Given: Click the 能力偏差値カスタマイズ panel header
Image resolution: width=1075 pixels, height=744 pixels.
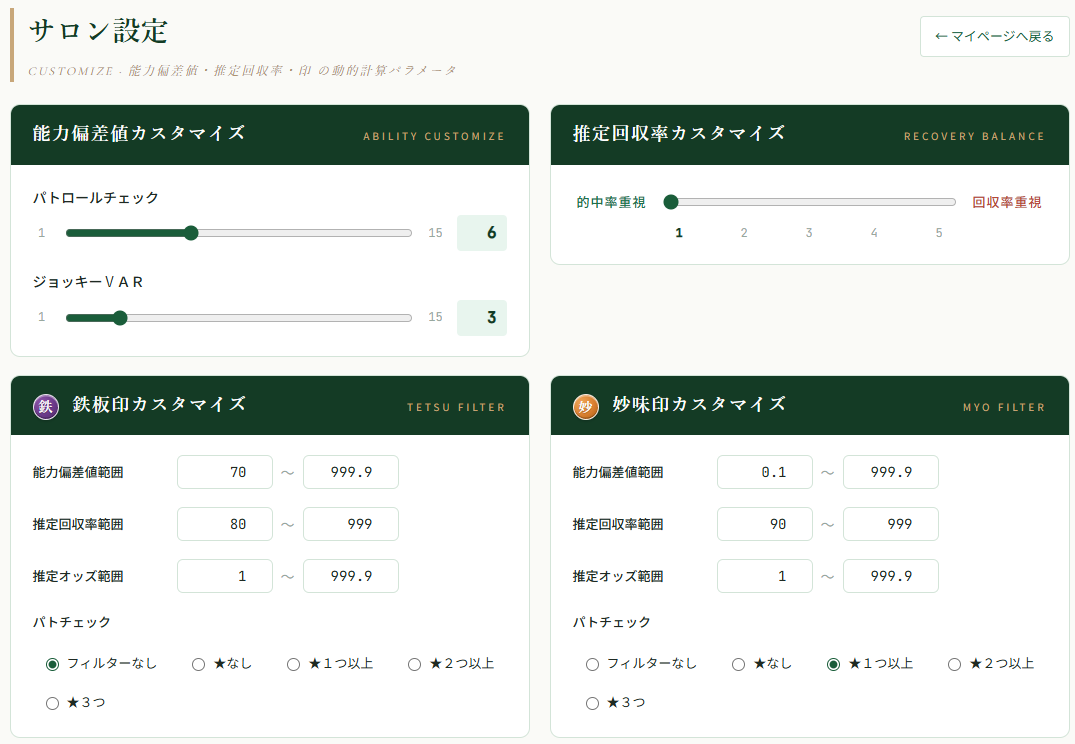Looking at the screenshot, I should pyautogui.click(x=270, y=135).
